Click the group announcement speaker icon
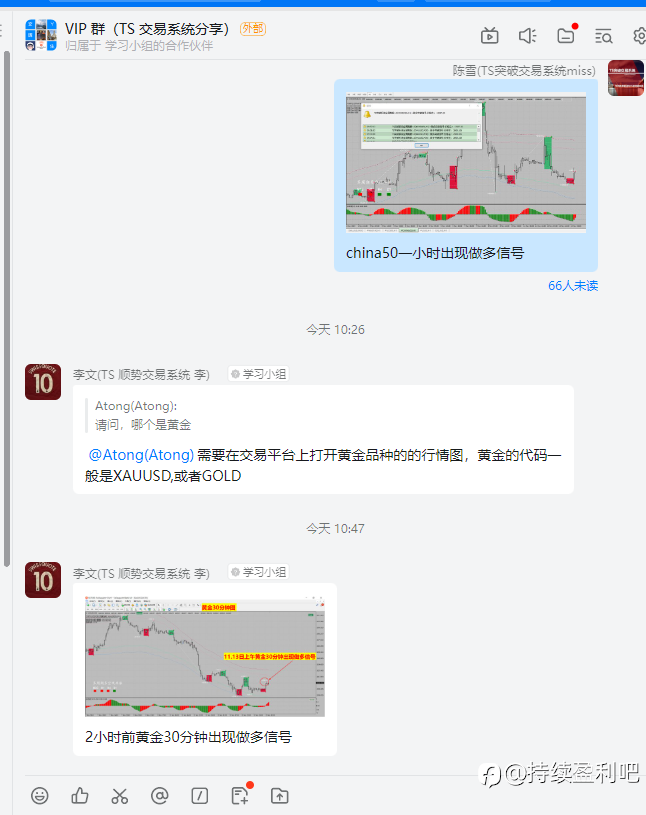Screen dimensions: 646x815 pyautogui.click(x=528, y=36)
